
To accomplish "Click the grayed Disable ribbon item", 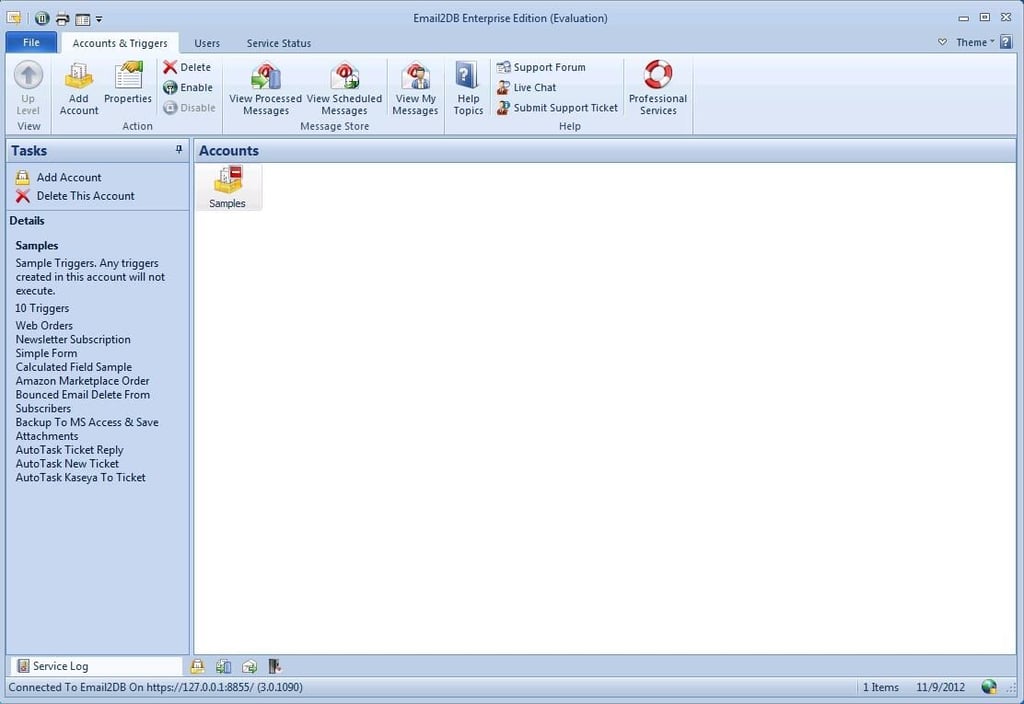I will [189, 108].
